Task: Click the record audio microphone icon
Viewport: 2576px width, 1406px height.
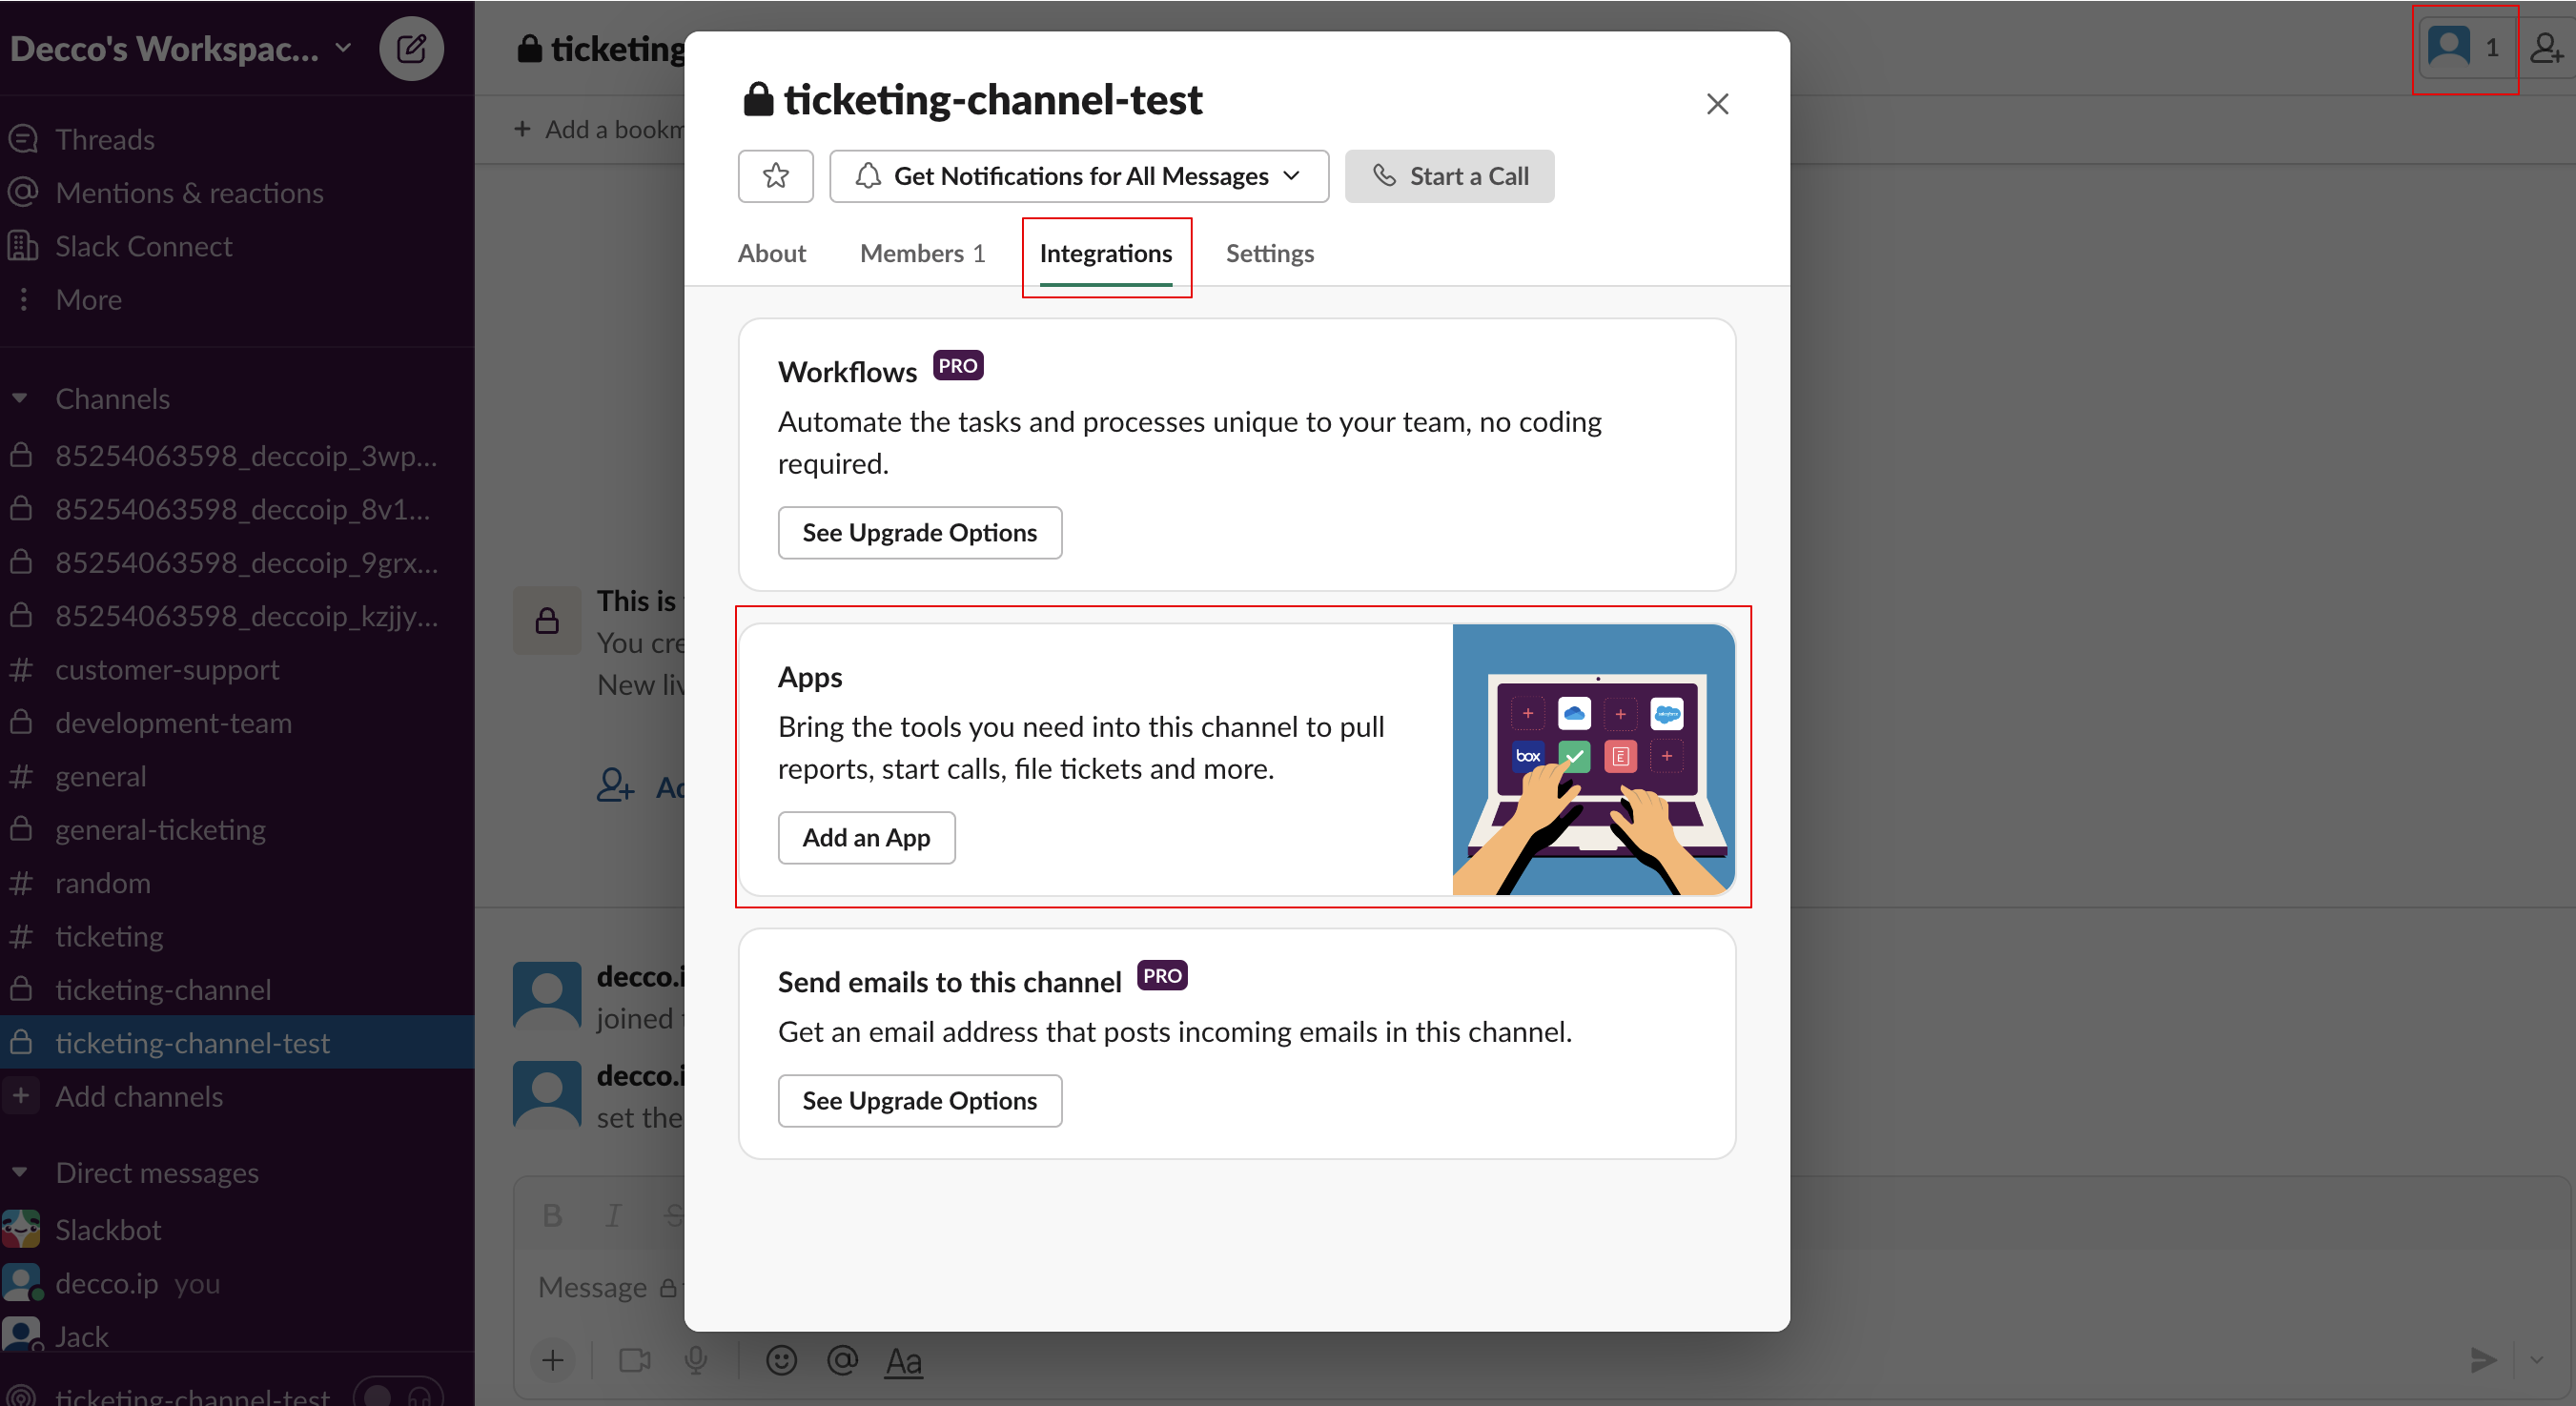Action: coord(696,1360)
